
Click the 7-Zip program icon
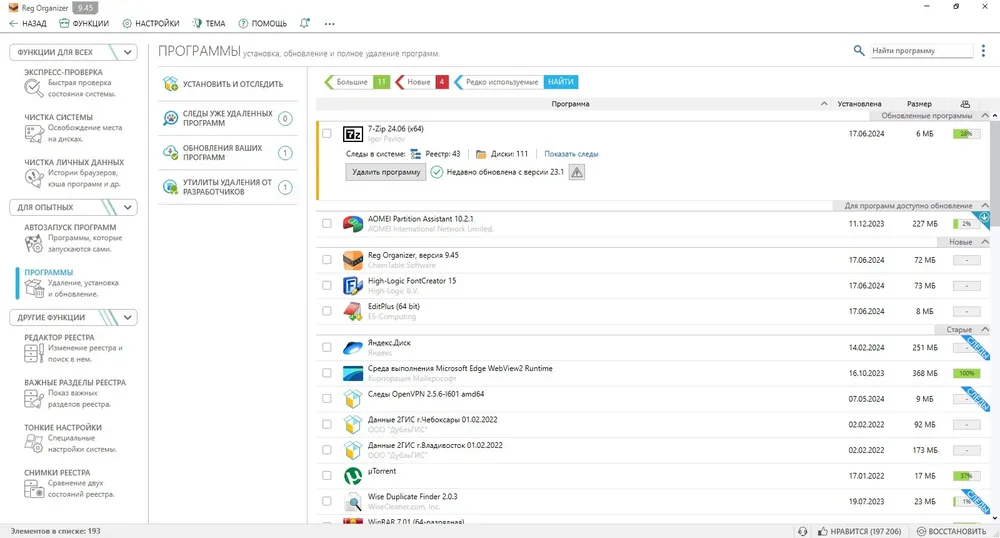pyautogui.click(x=353, y=134)
